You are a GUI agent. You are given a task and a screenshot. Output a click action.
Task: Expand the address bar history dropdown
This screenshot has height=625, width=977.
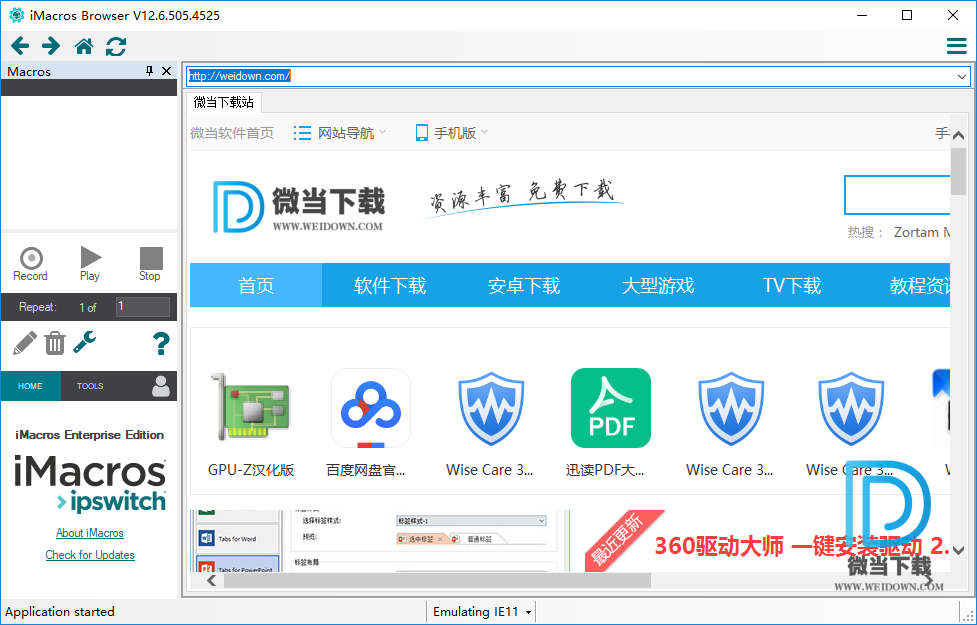(962, 77)
